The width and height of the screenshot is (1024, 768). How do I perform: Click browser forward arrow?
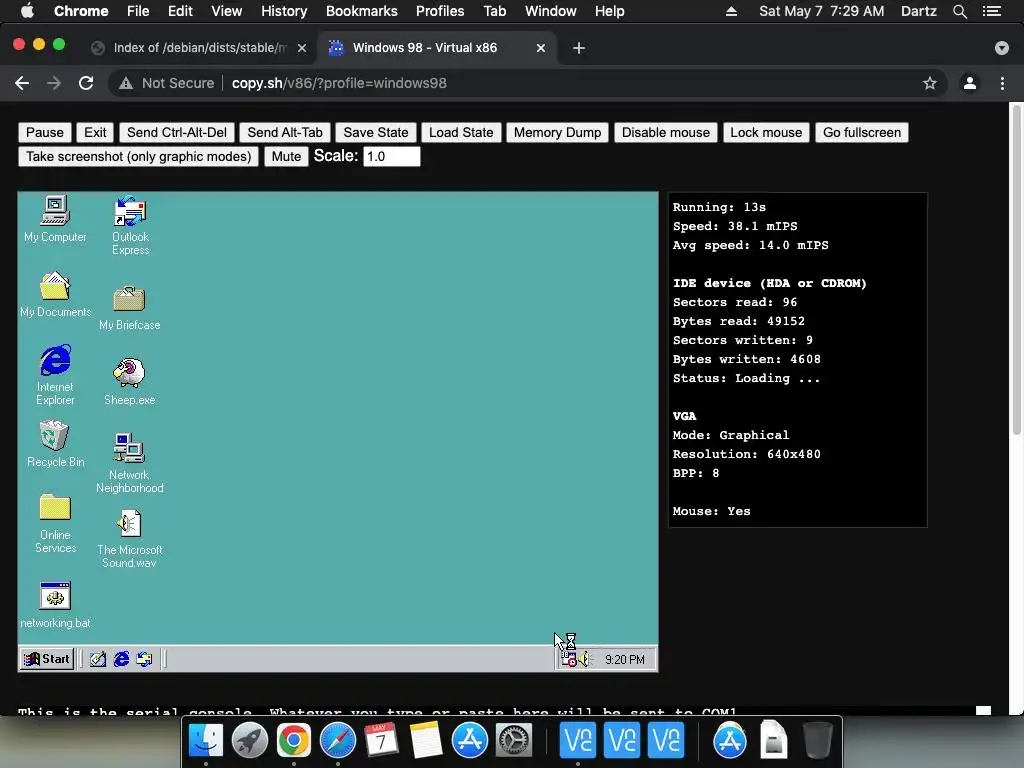coord(54,83)
